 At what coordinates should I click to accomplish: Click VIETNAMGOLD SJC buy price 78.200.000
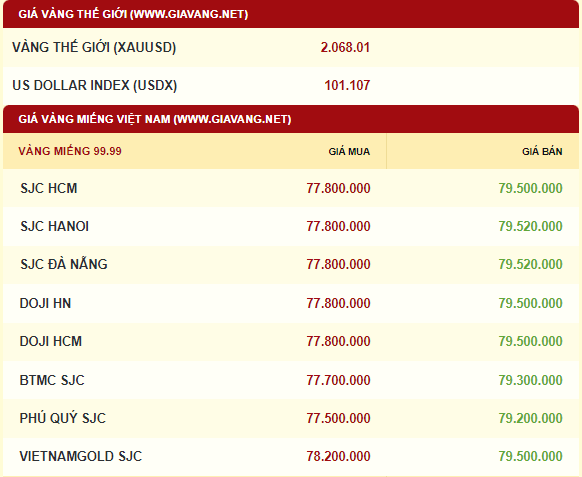pyautogui.click(x=339, y=456)
